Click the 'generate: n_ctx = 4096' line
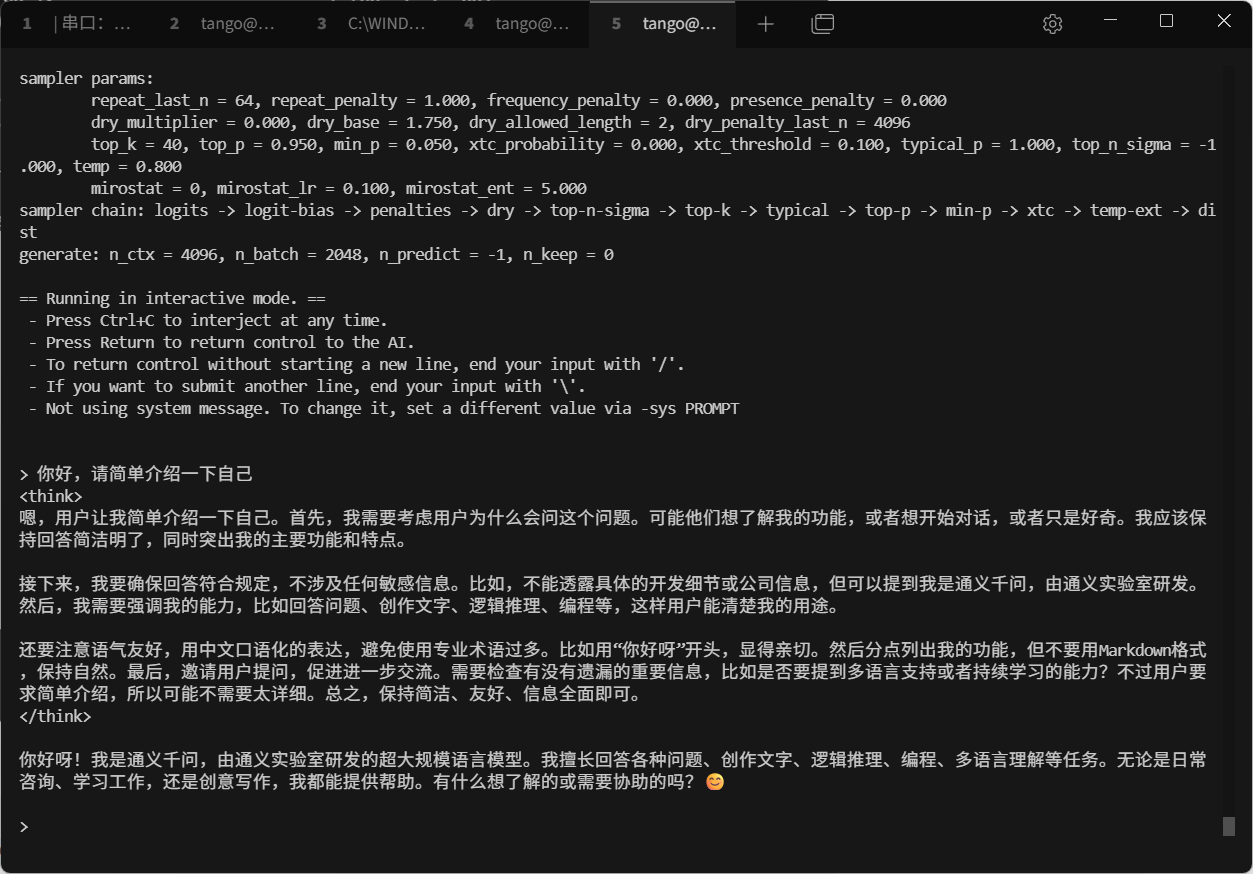Viewport: 1253px width, 874px height. [316, 254]
